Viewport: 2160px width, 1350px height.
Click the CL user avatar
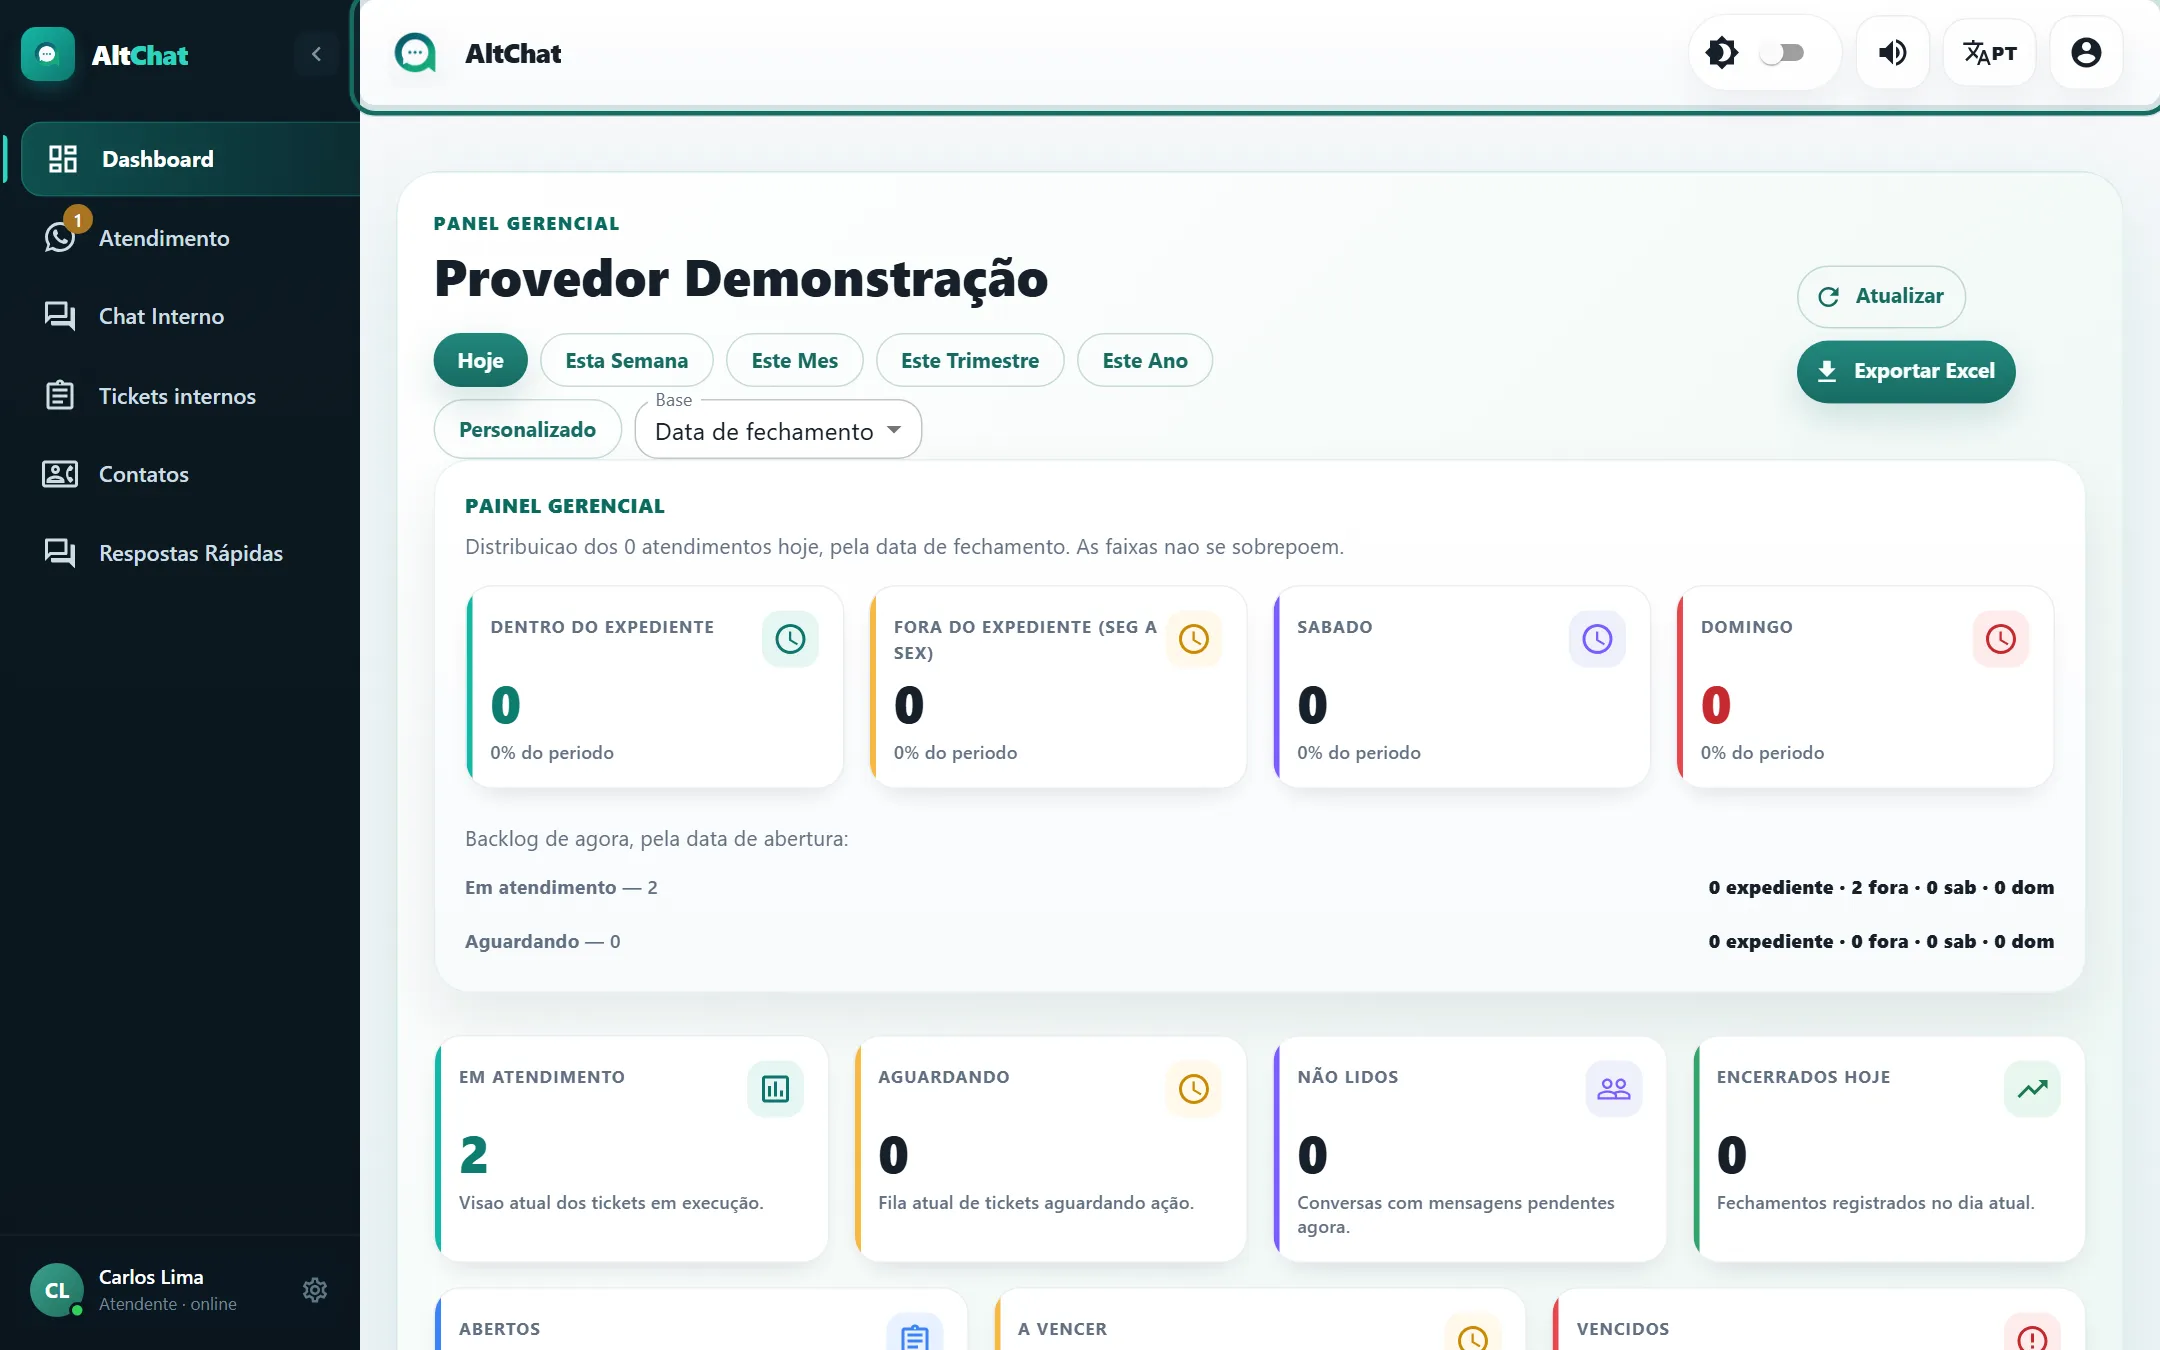(56, 1290)
